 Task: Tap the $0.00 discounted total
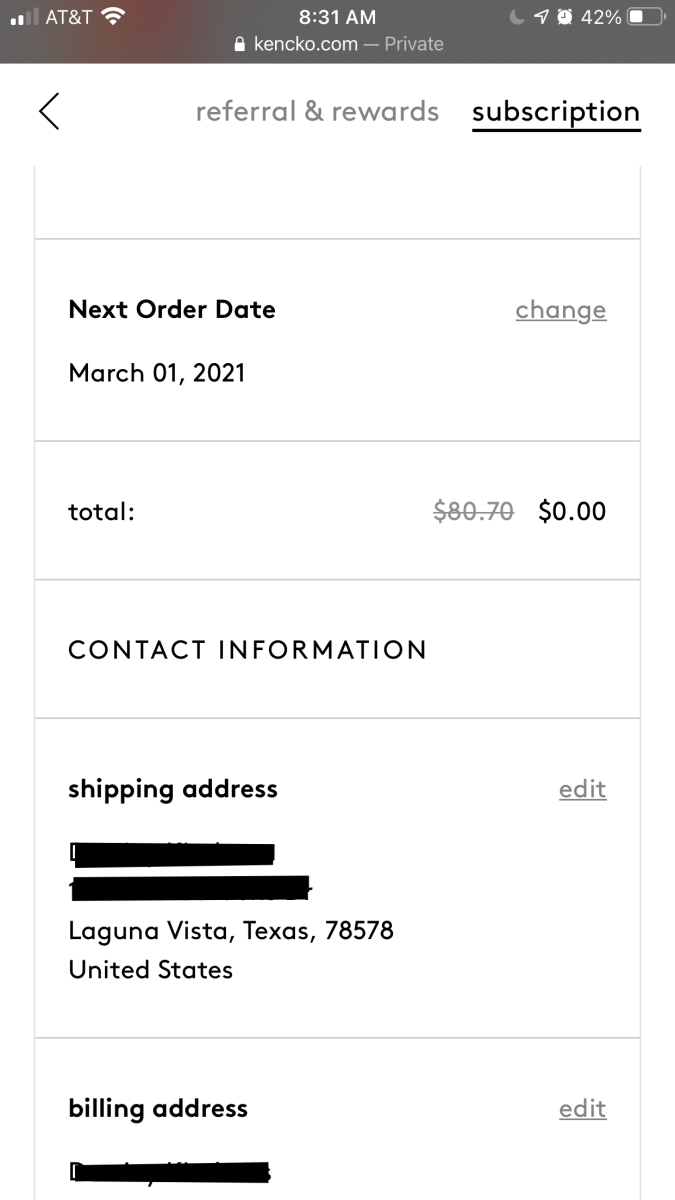click(572, 512)
